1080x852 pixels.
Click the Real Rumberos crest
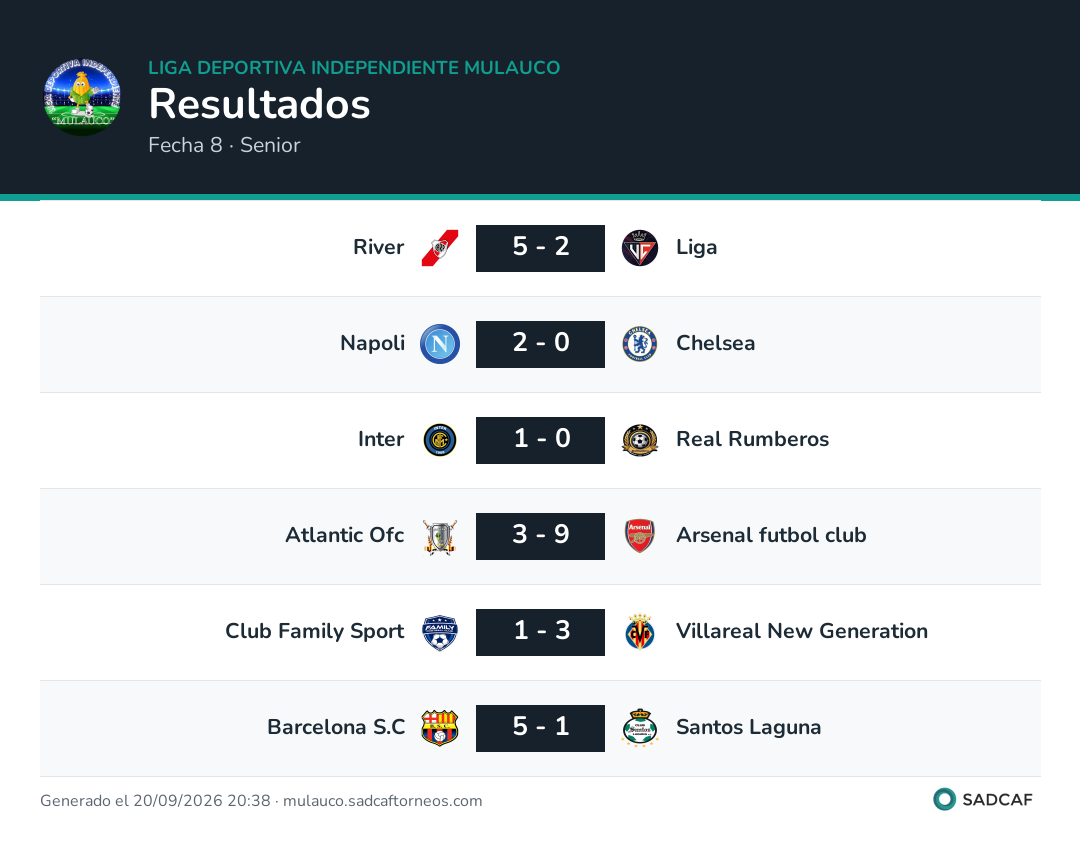coord(639,440)
